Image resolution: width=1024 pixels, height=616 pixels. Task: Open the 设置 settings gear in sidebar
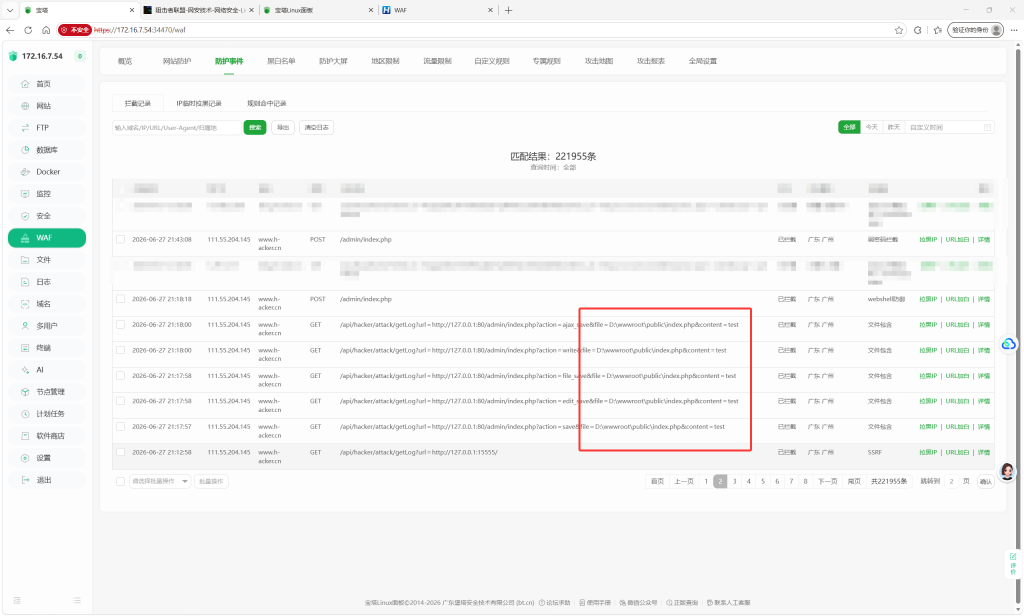25,458
